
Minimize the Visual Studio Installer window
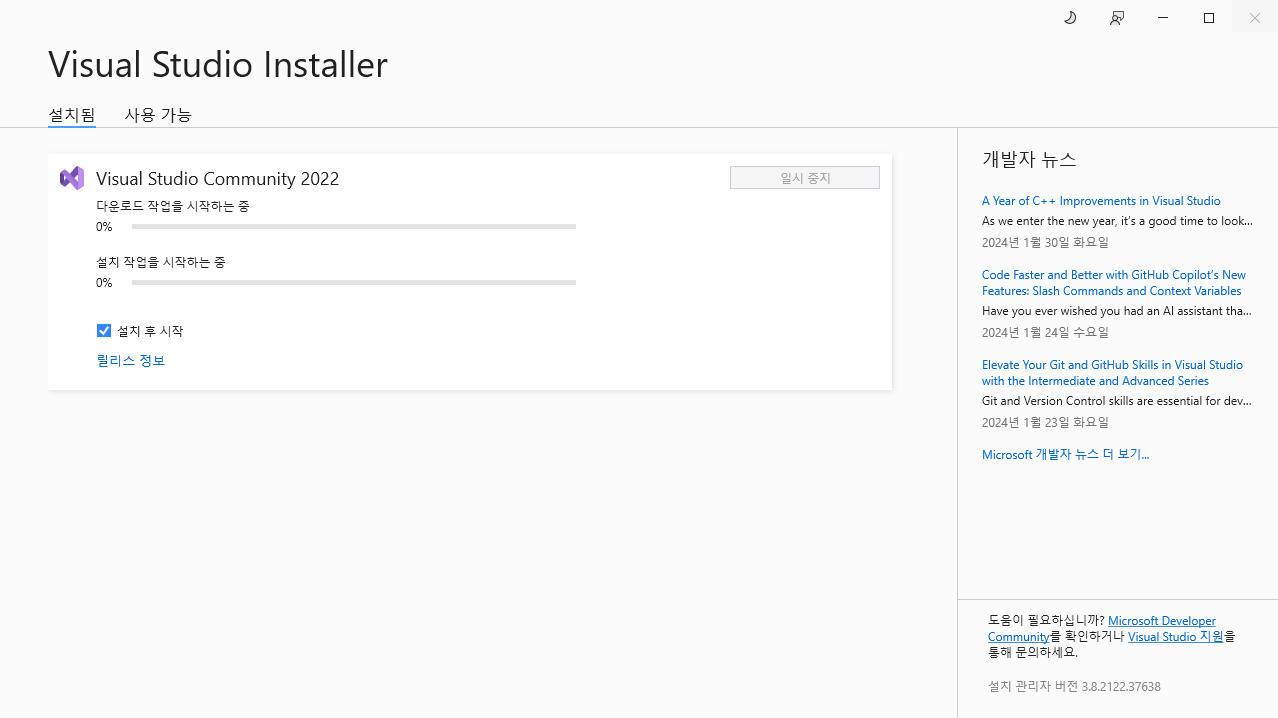[1162, 18]
